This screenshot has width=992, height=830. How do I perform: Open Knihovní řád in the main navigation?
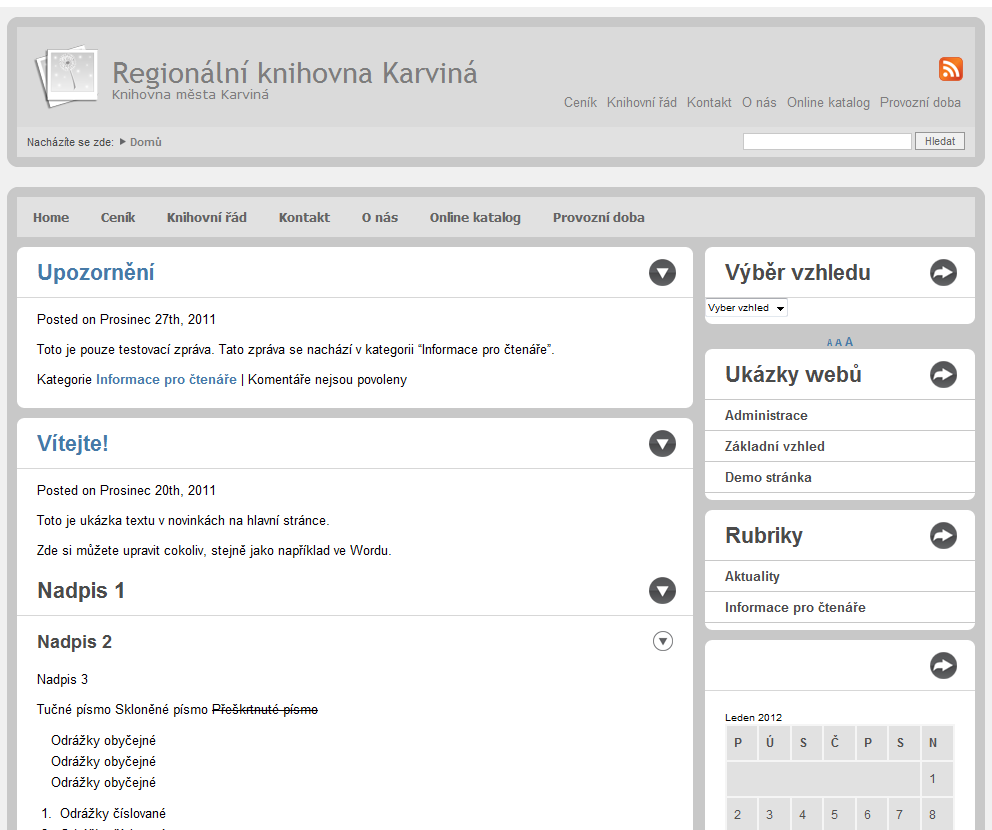(x=207, y=218)
